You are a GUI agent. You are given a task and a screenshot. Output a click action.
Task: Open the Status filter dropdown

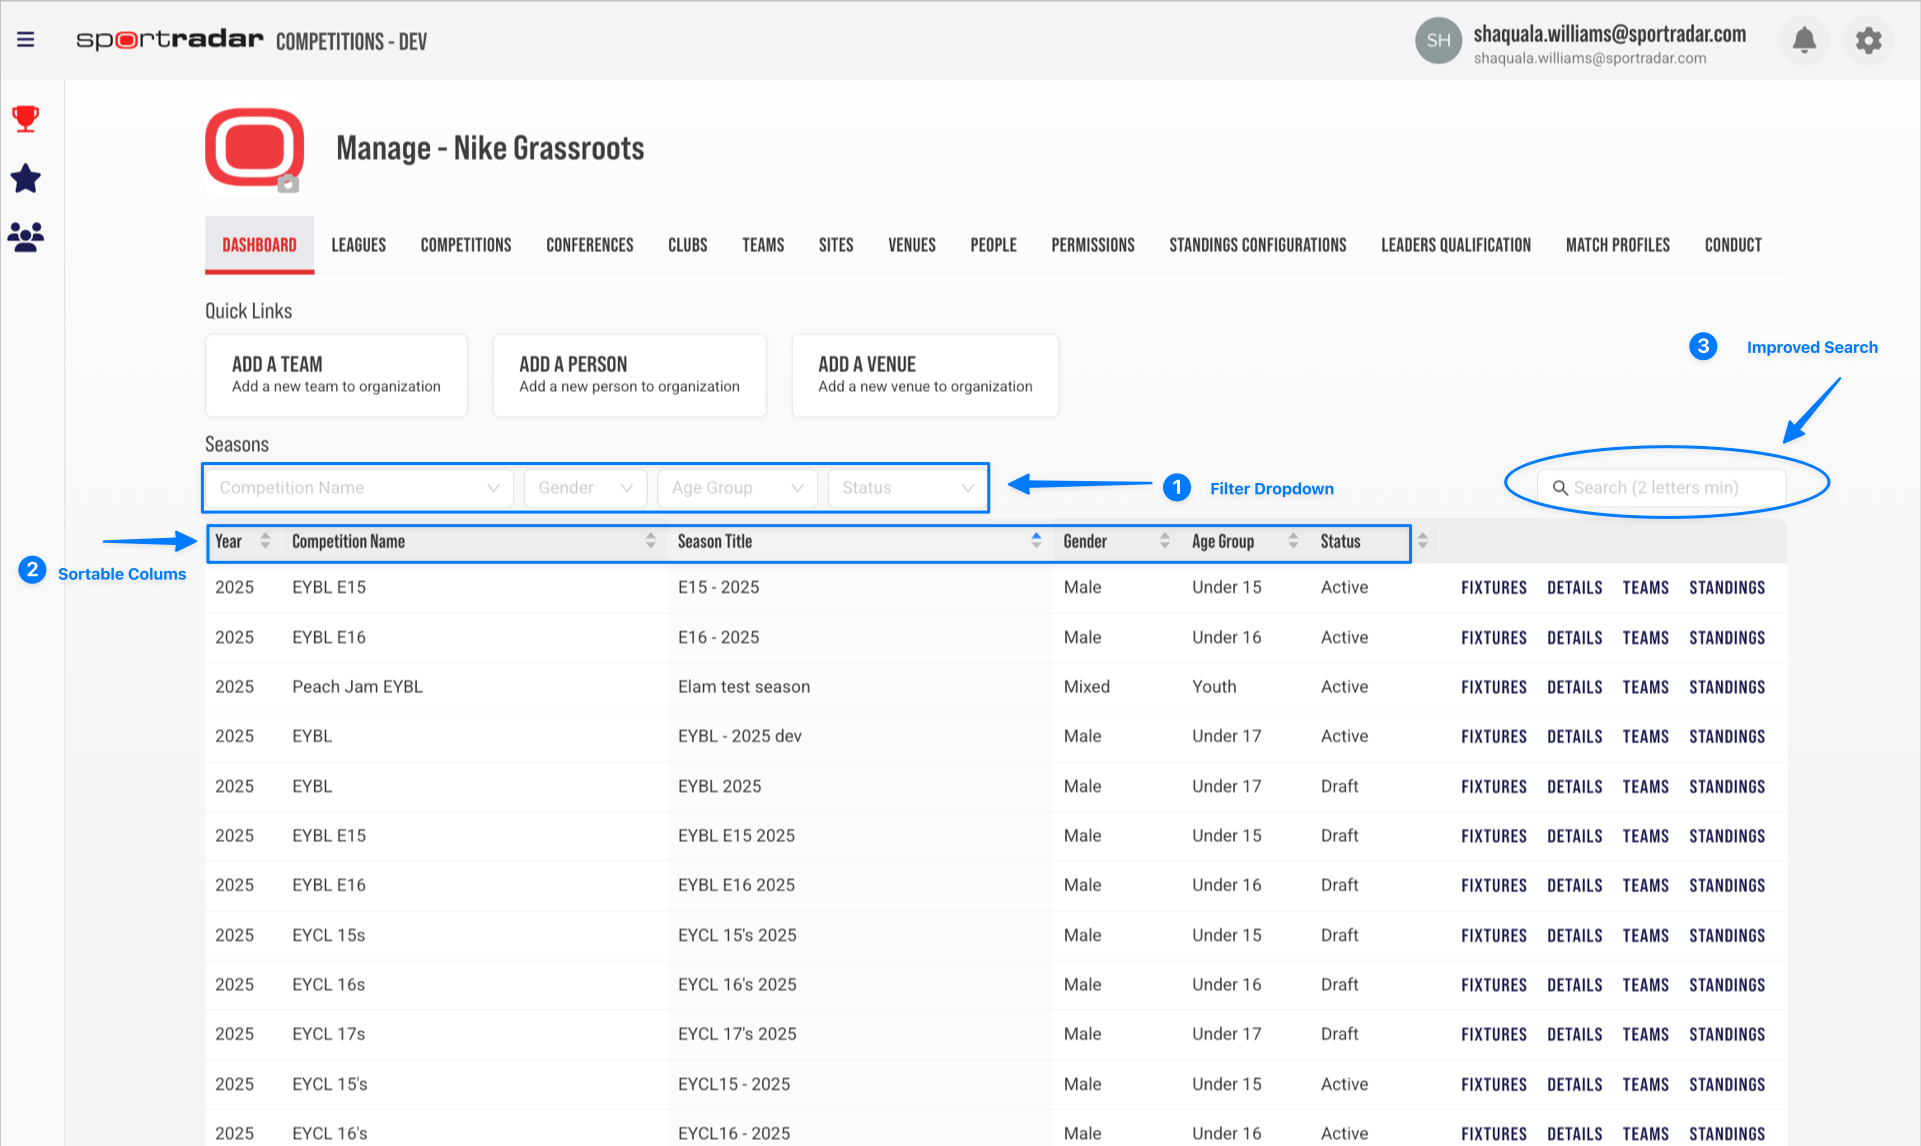tap(906, 488)
